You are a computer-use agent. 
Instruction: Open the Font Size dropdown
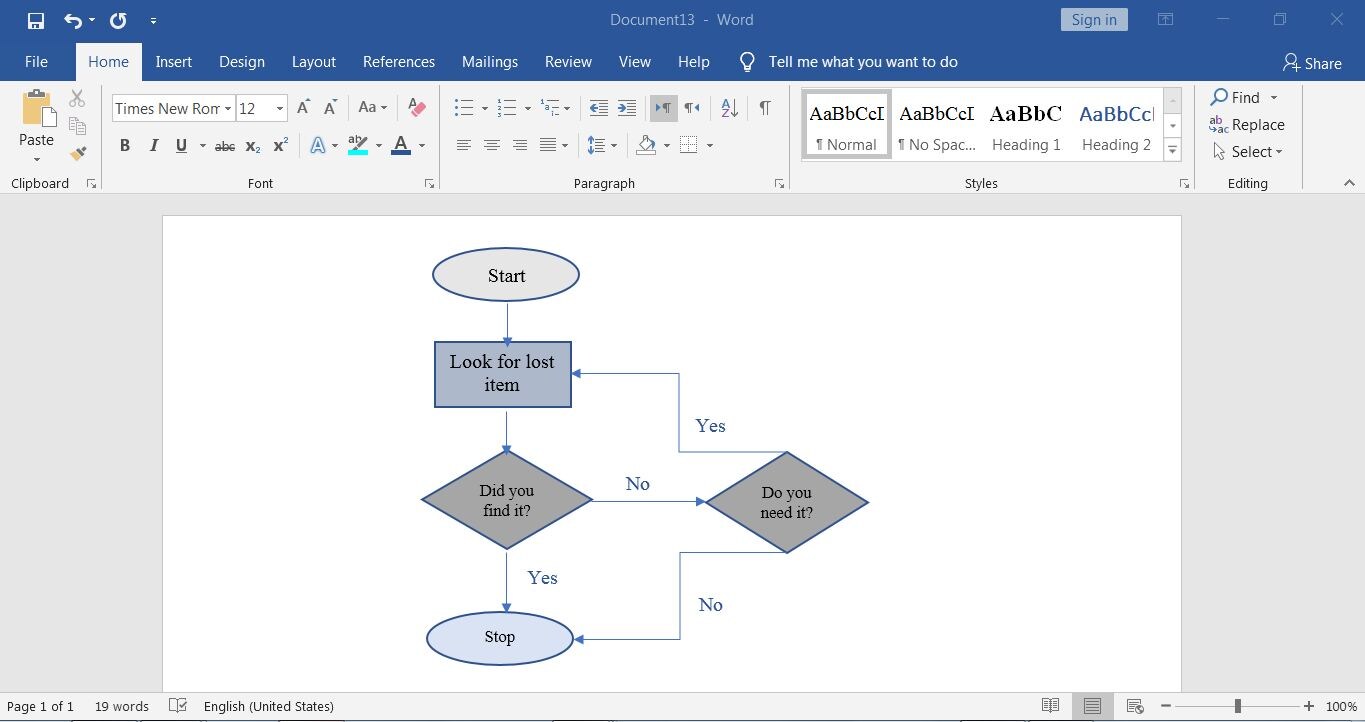point(279,108)
